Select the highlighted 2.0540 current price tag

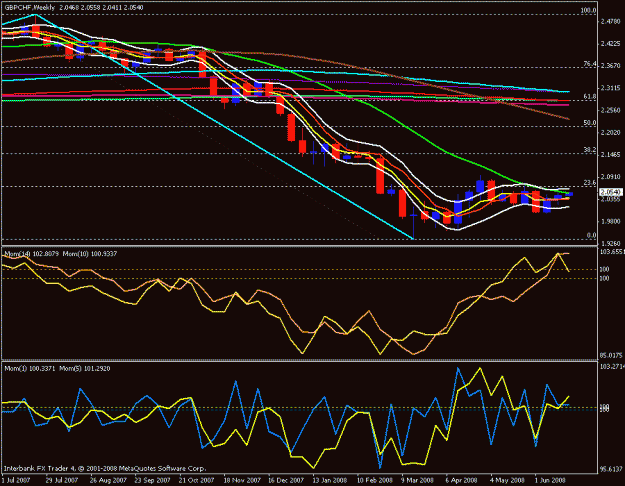point(611,192)
